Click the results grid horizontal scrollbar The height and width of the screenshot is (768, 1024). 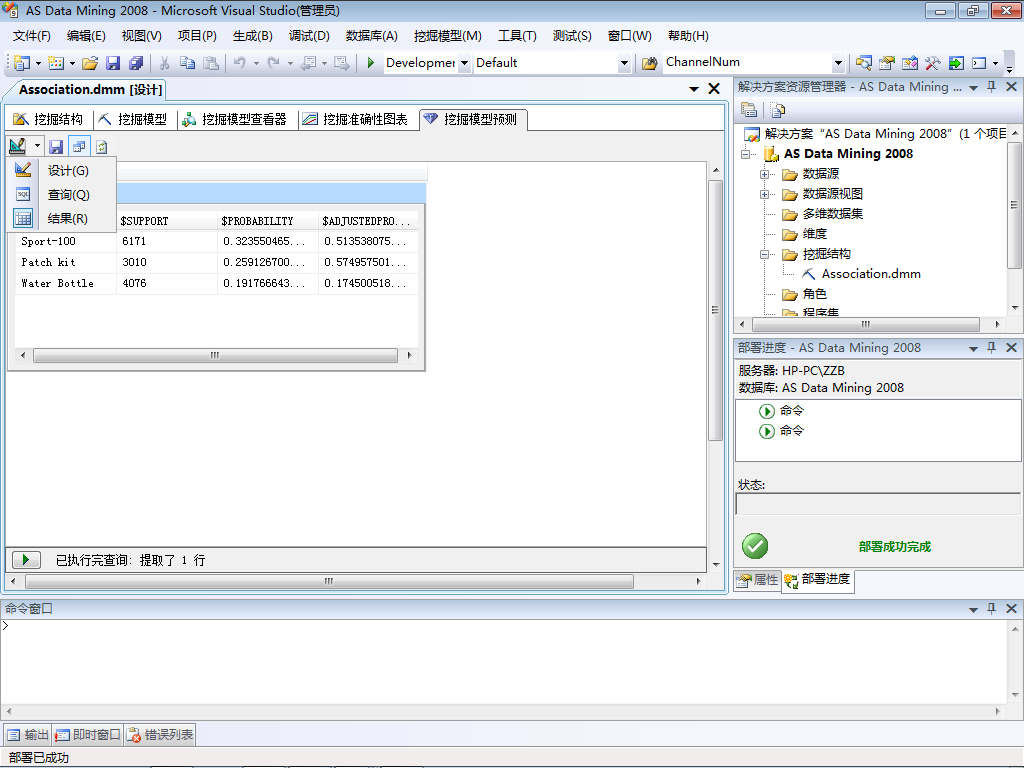pos(216,355)
